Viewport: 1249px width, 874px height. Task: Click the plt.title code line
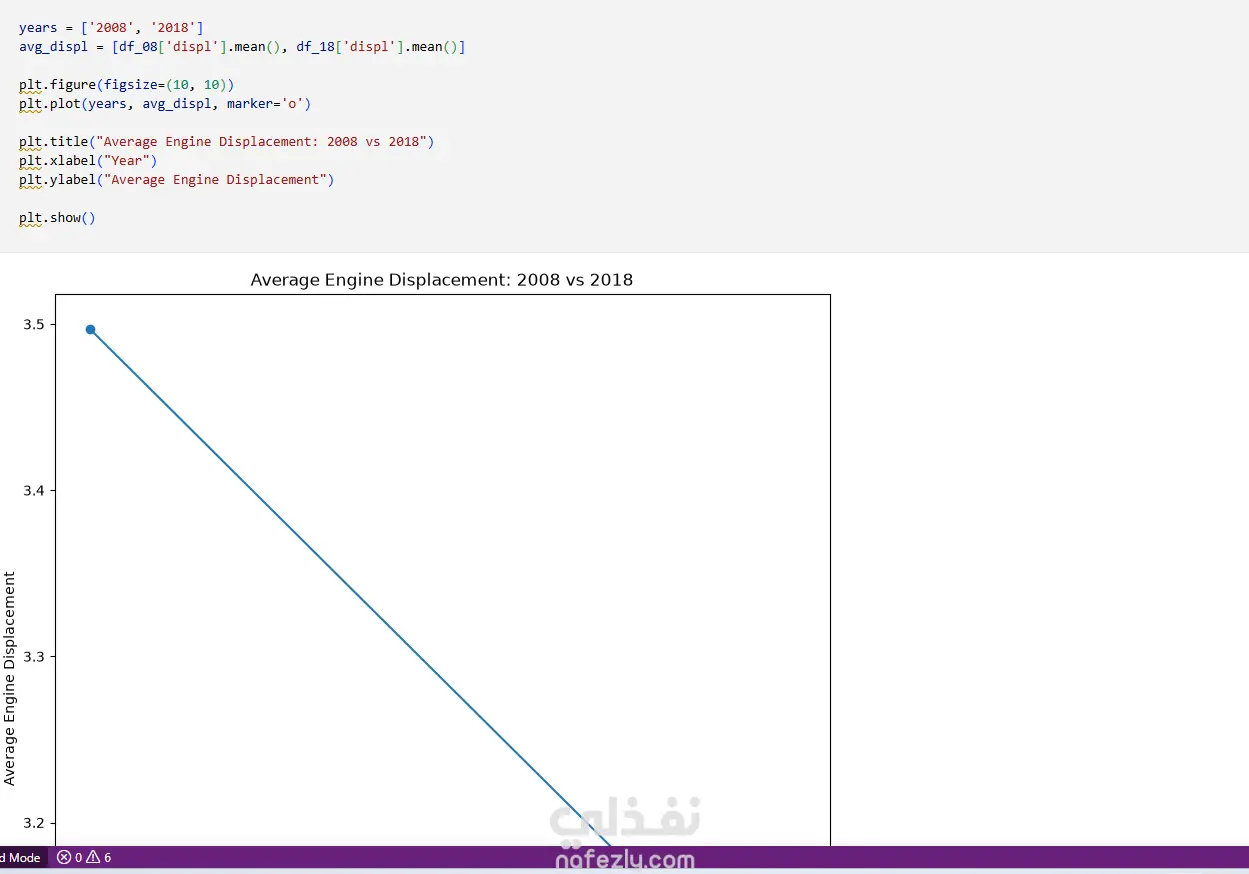click(226, 142)
